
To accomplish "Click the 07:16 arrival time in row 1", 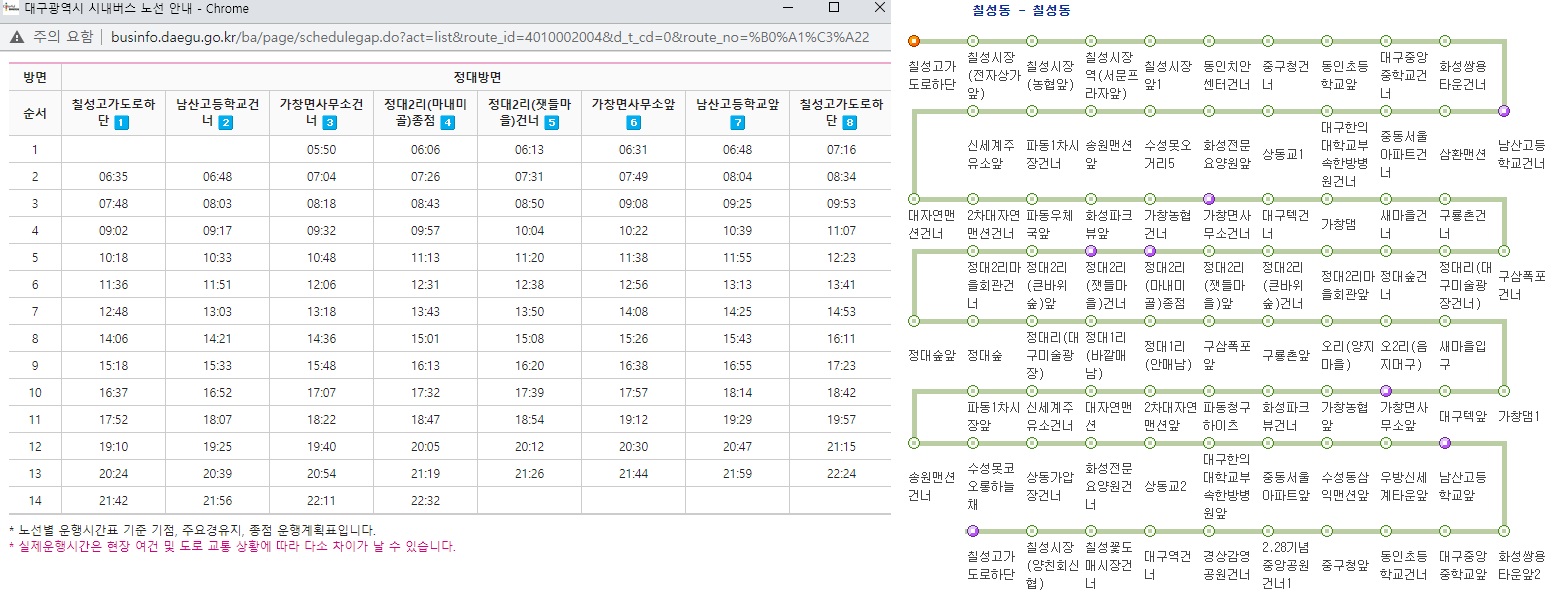I will pos(841,150).
